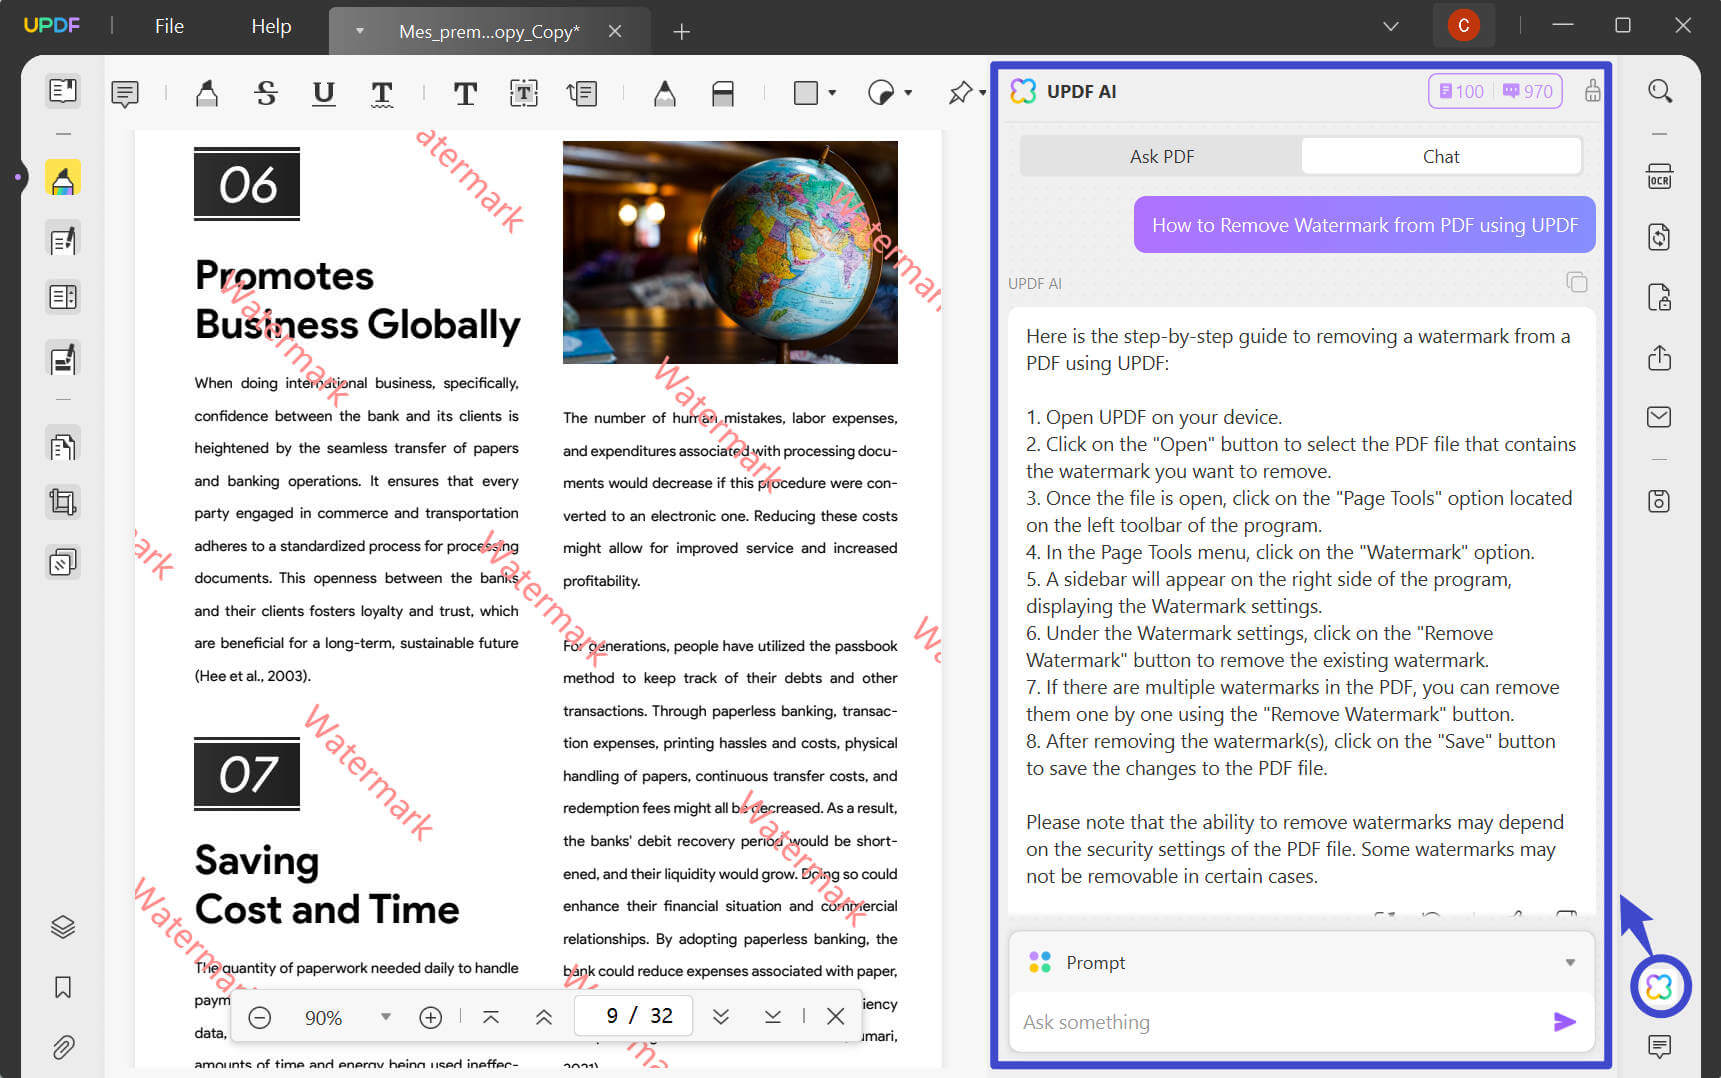Switch to the Ask PDF tab
1721x1078 pixels.
(x=1161, y=156)
